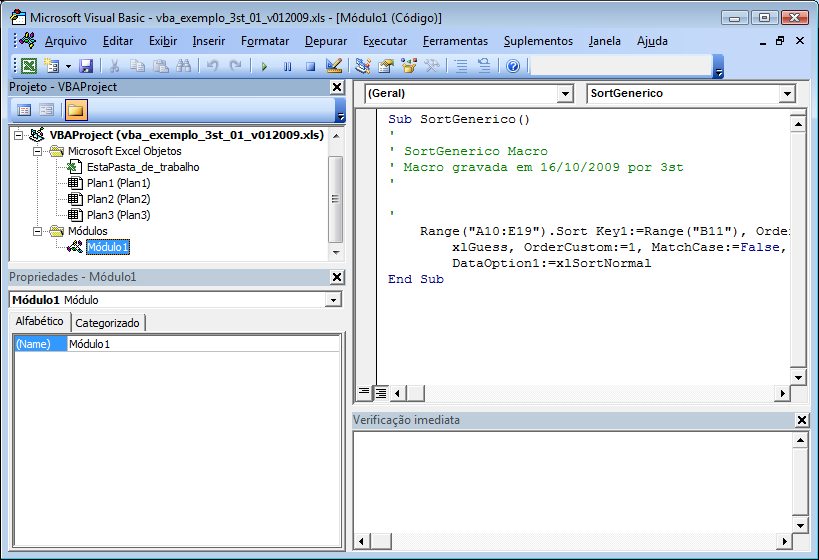Select Plan1 (Plan1) sheet object
This screenshot has width=819, height=560.
(x=119, y=183)
